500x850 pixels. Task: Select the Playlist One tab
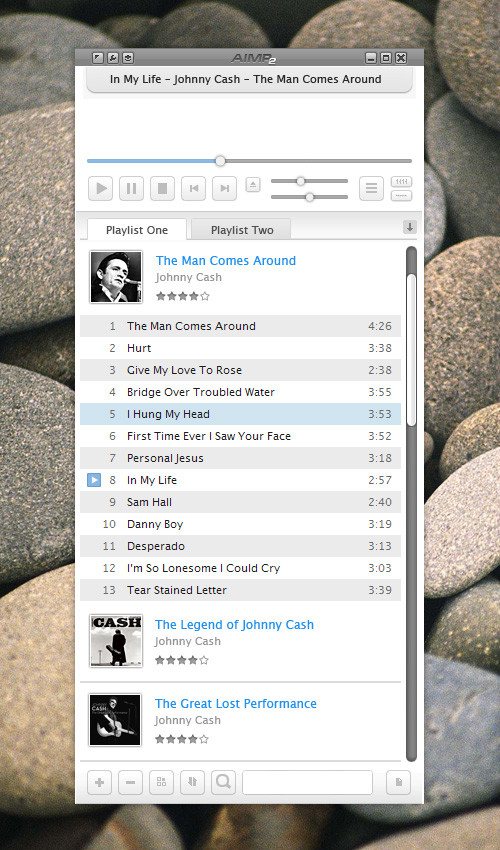point(137,230)
